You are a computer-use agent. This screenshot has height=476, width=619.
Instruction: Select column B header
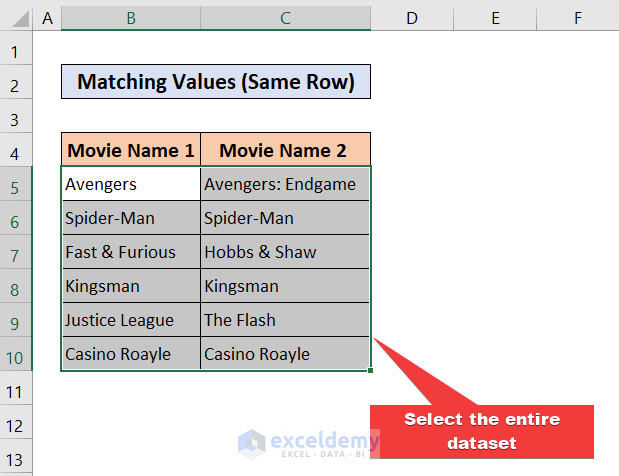pyautogui.click(x=130, y=17)
